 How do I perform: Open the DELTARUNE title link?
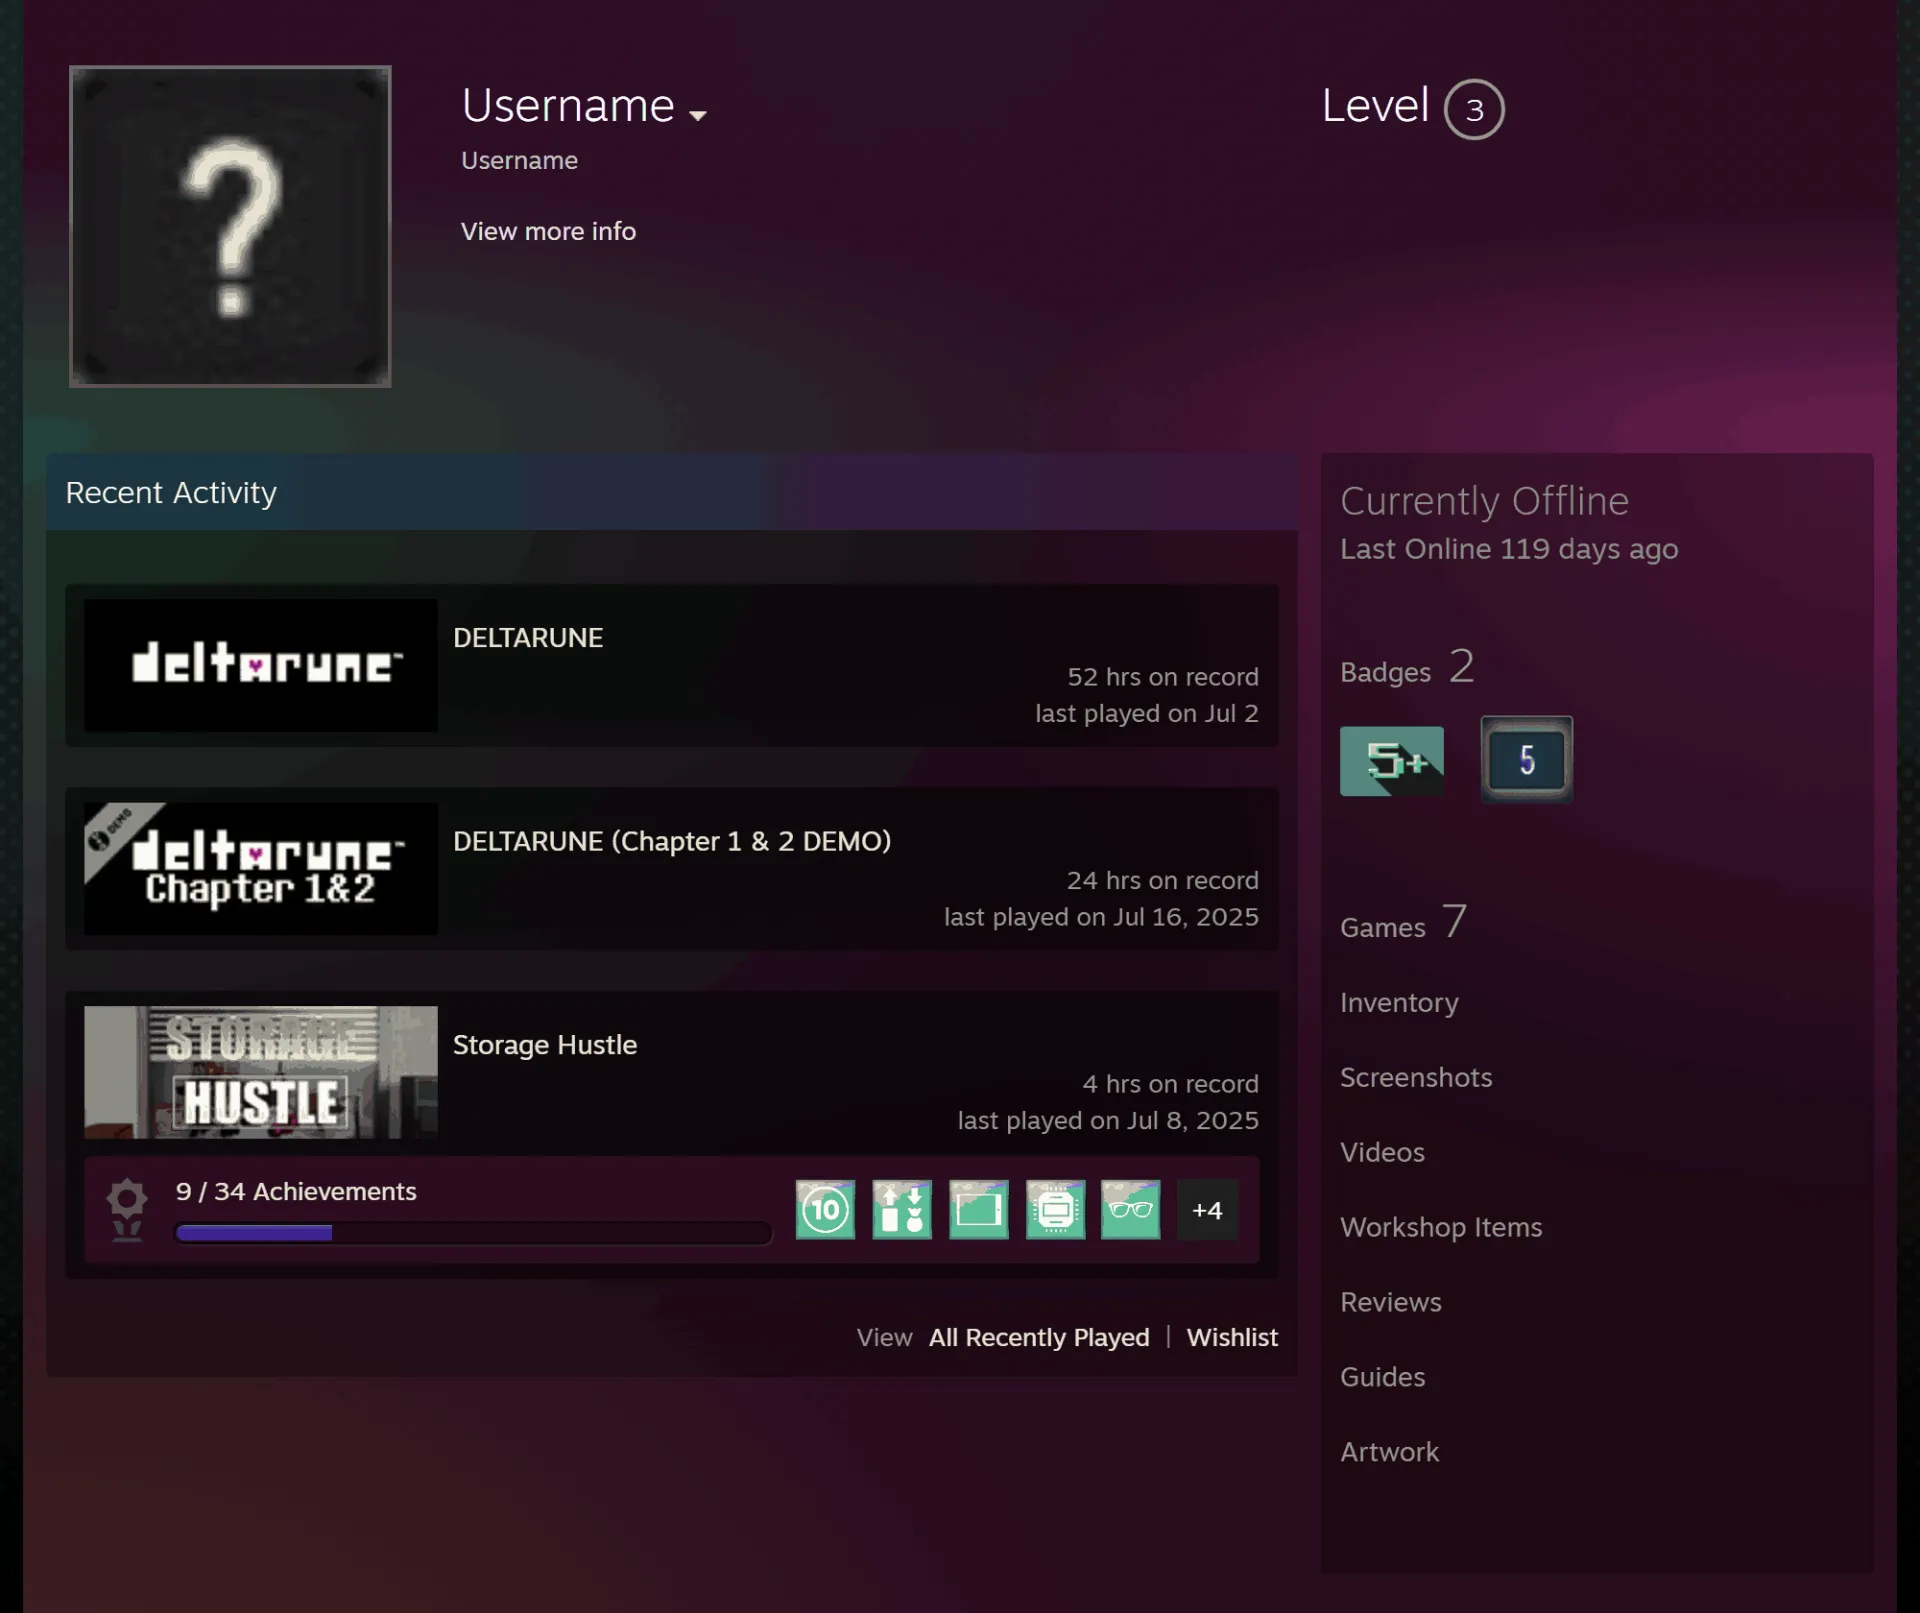pos(528,638)
